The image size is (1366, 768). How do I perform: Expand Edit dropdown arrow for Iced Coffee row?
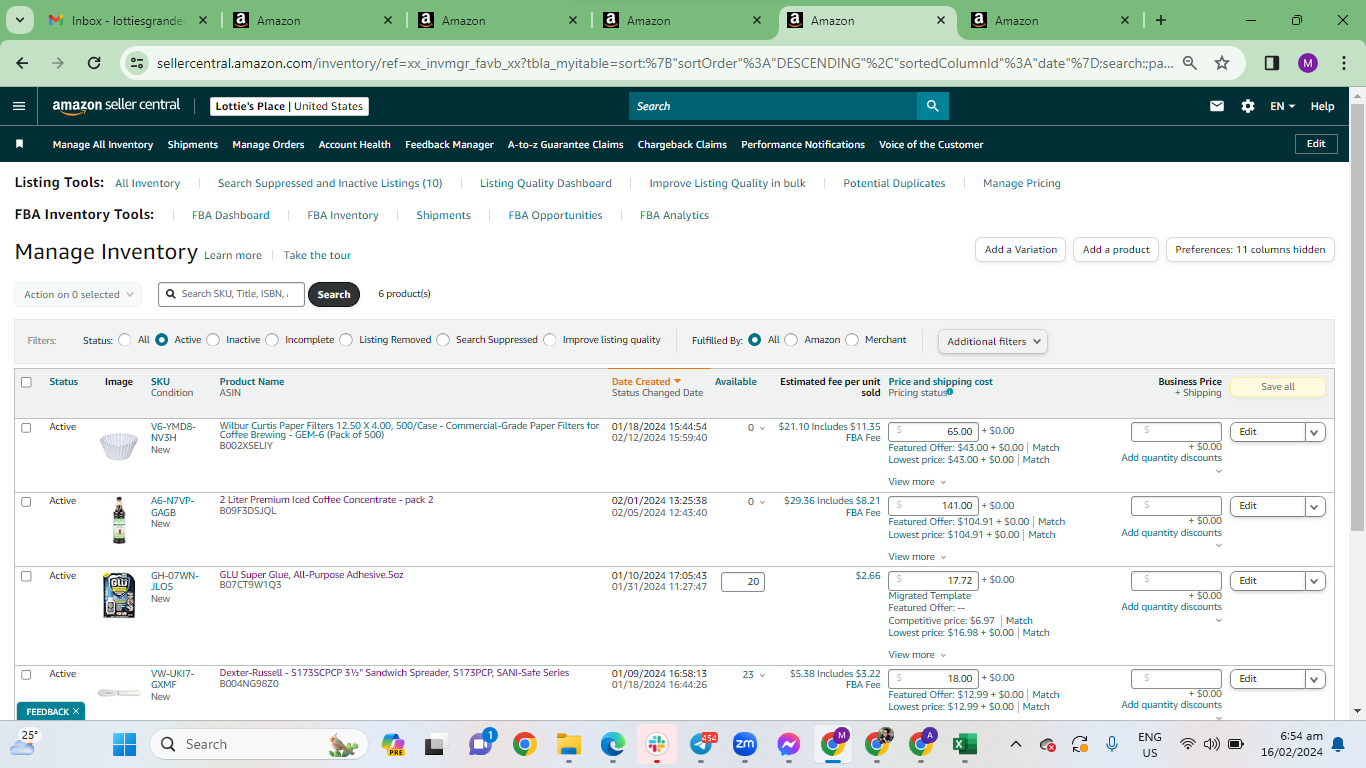coord(1316,506)
